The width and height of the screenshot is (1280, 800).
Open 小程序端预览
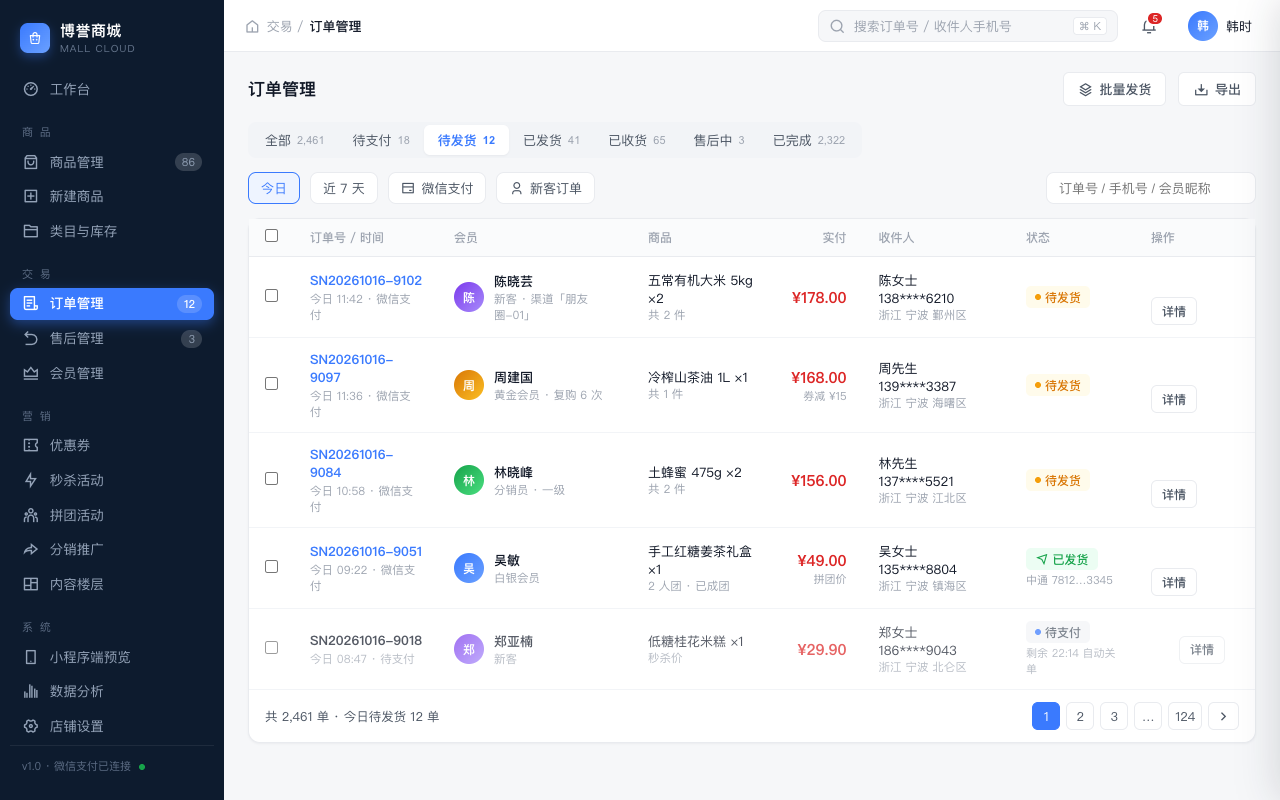[112, 657]
